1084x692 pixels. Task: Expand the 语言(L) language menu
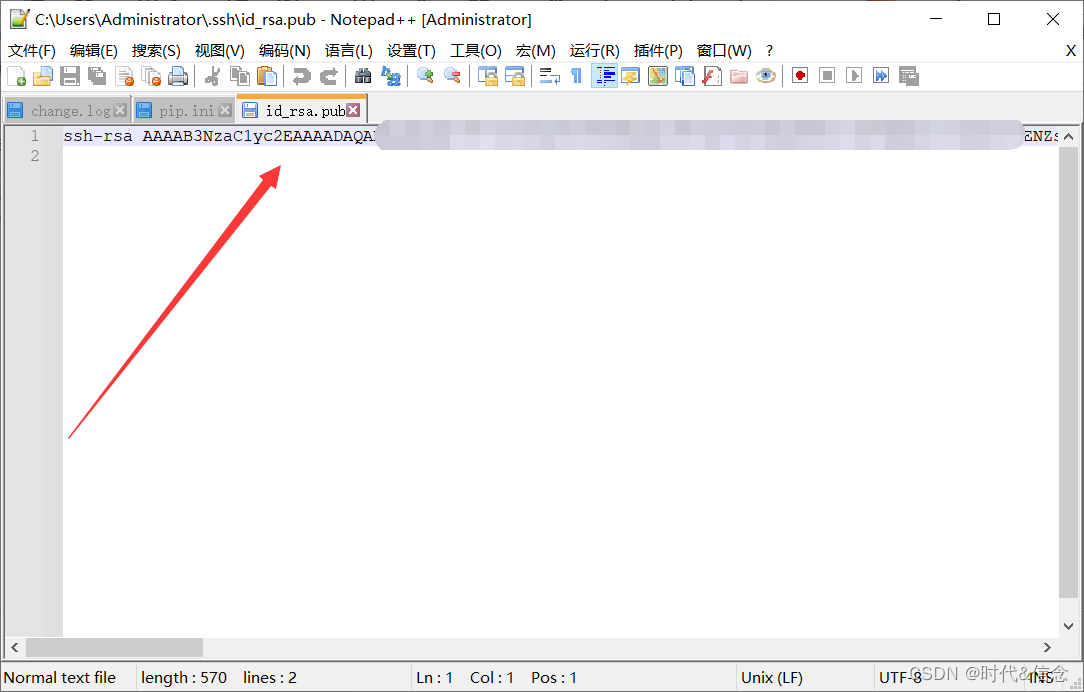click(x=348, y=51)
